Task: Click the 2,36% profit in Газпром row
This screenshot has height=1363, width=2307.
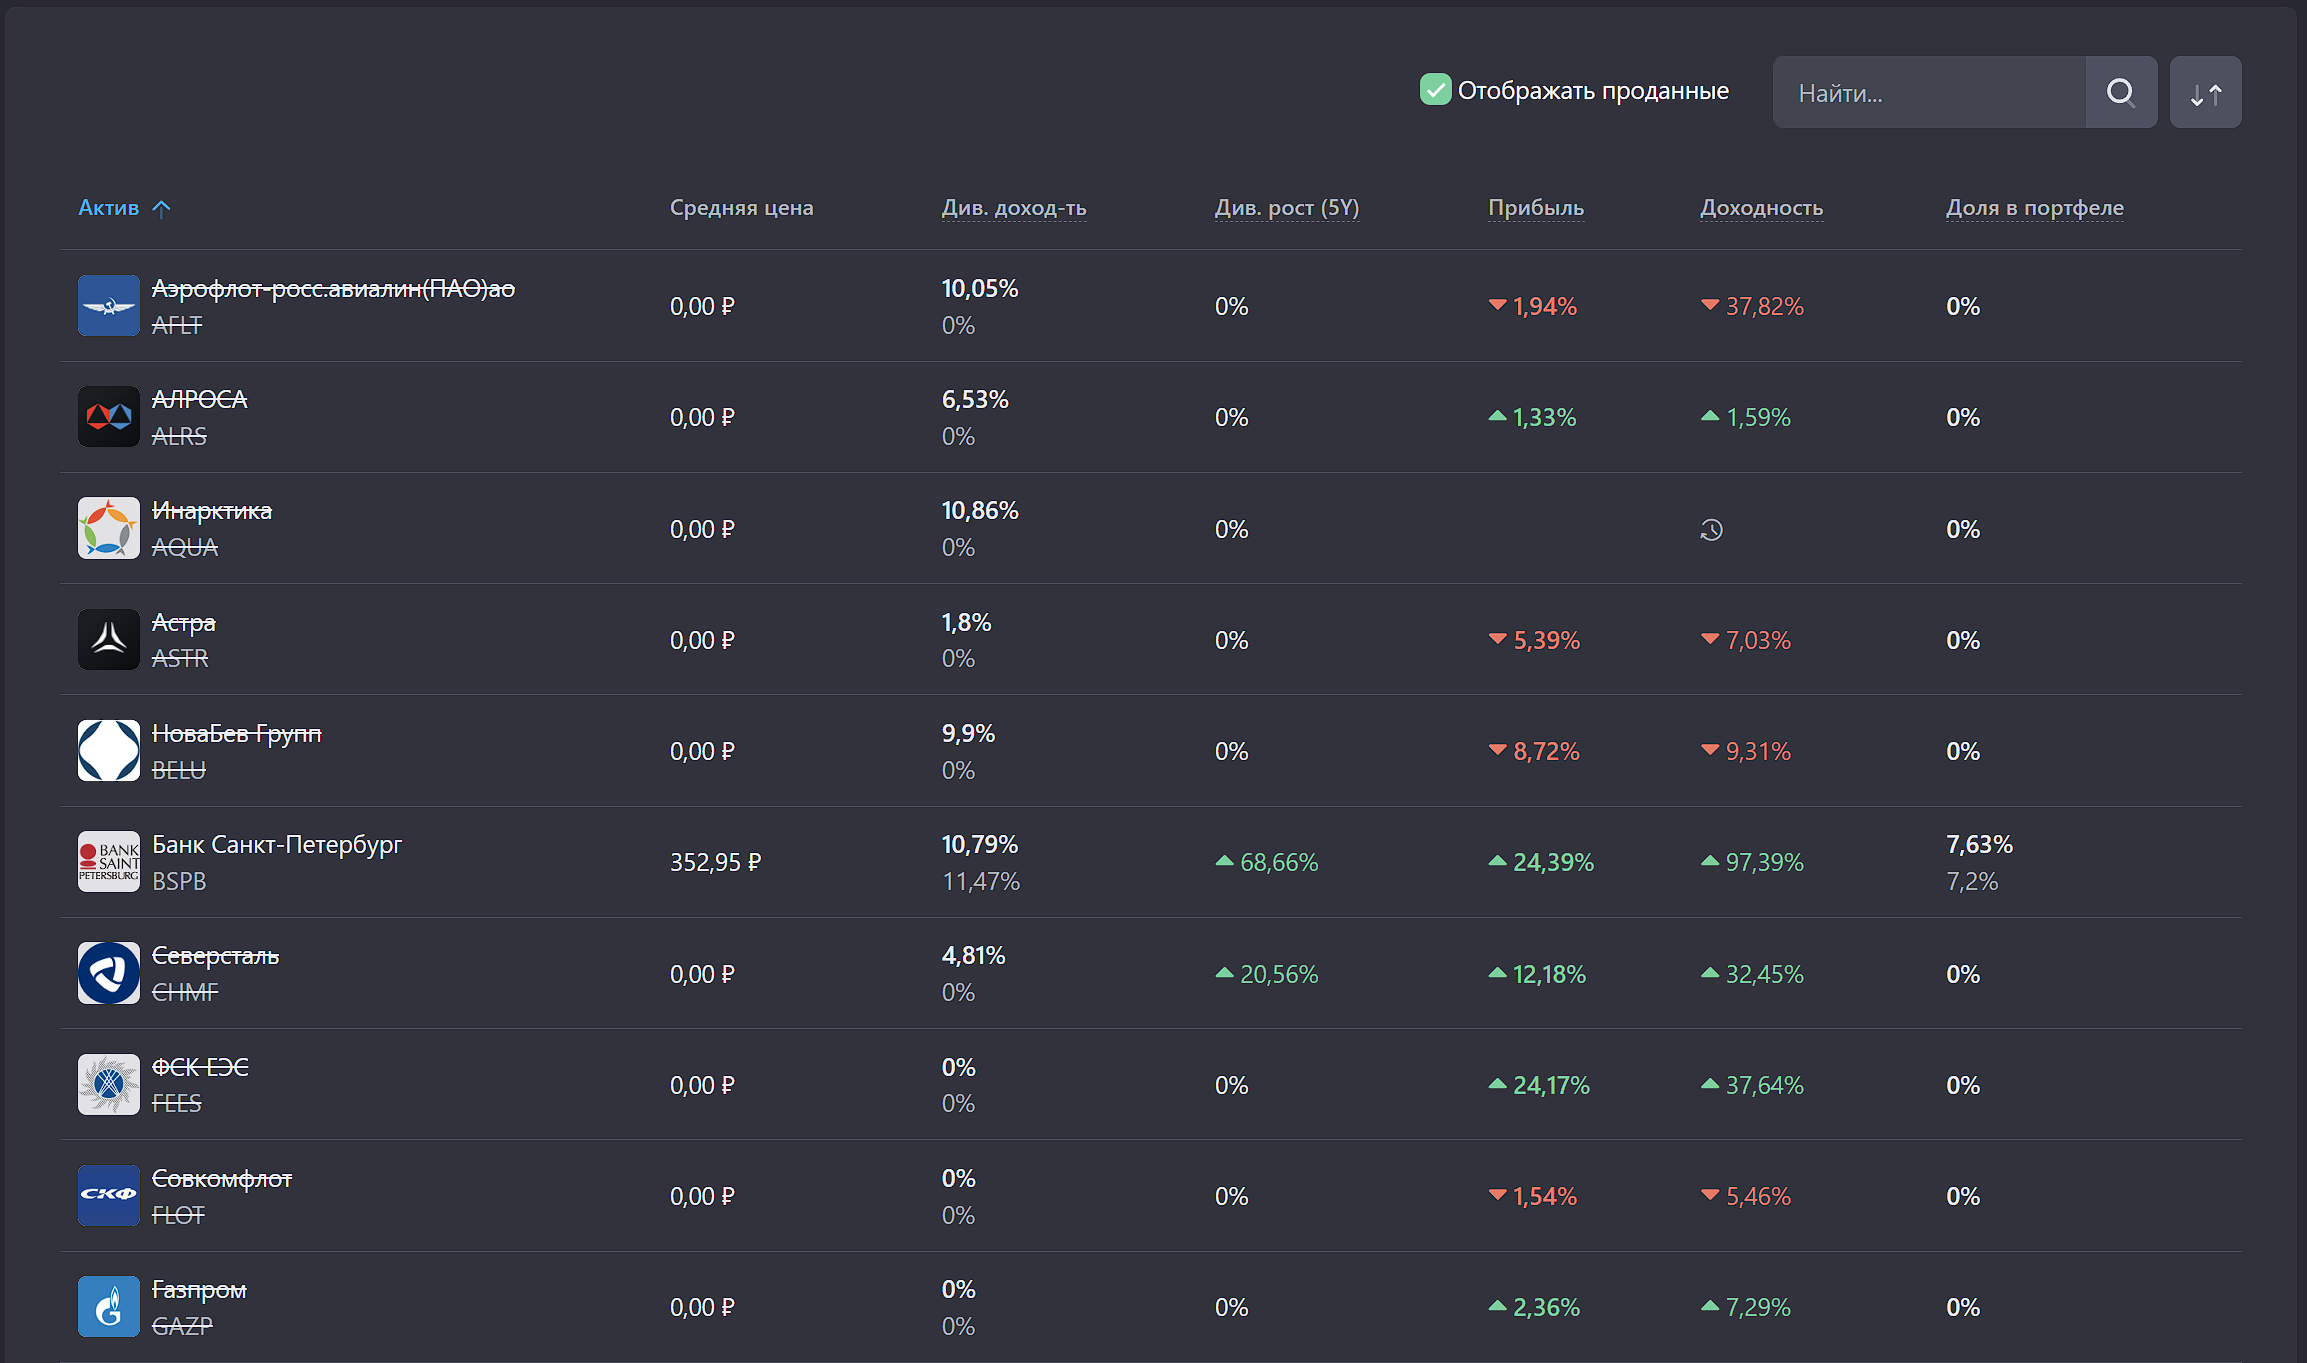Action: pyautogui.click(x=1546, y=1307)
